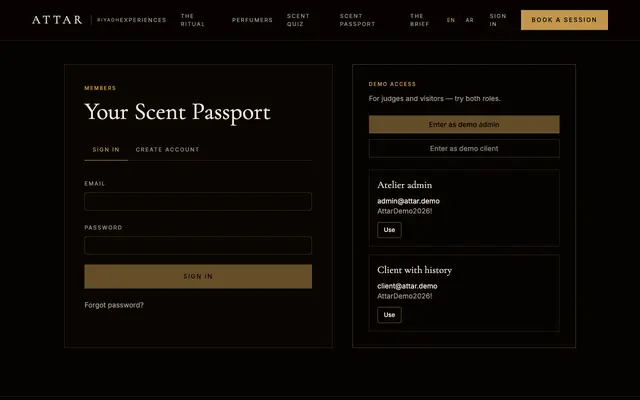Click the Forgot password? link
This screenshot has width=640, height=400.
pos(114,305)
